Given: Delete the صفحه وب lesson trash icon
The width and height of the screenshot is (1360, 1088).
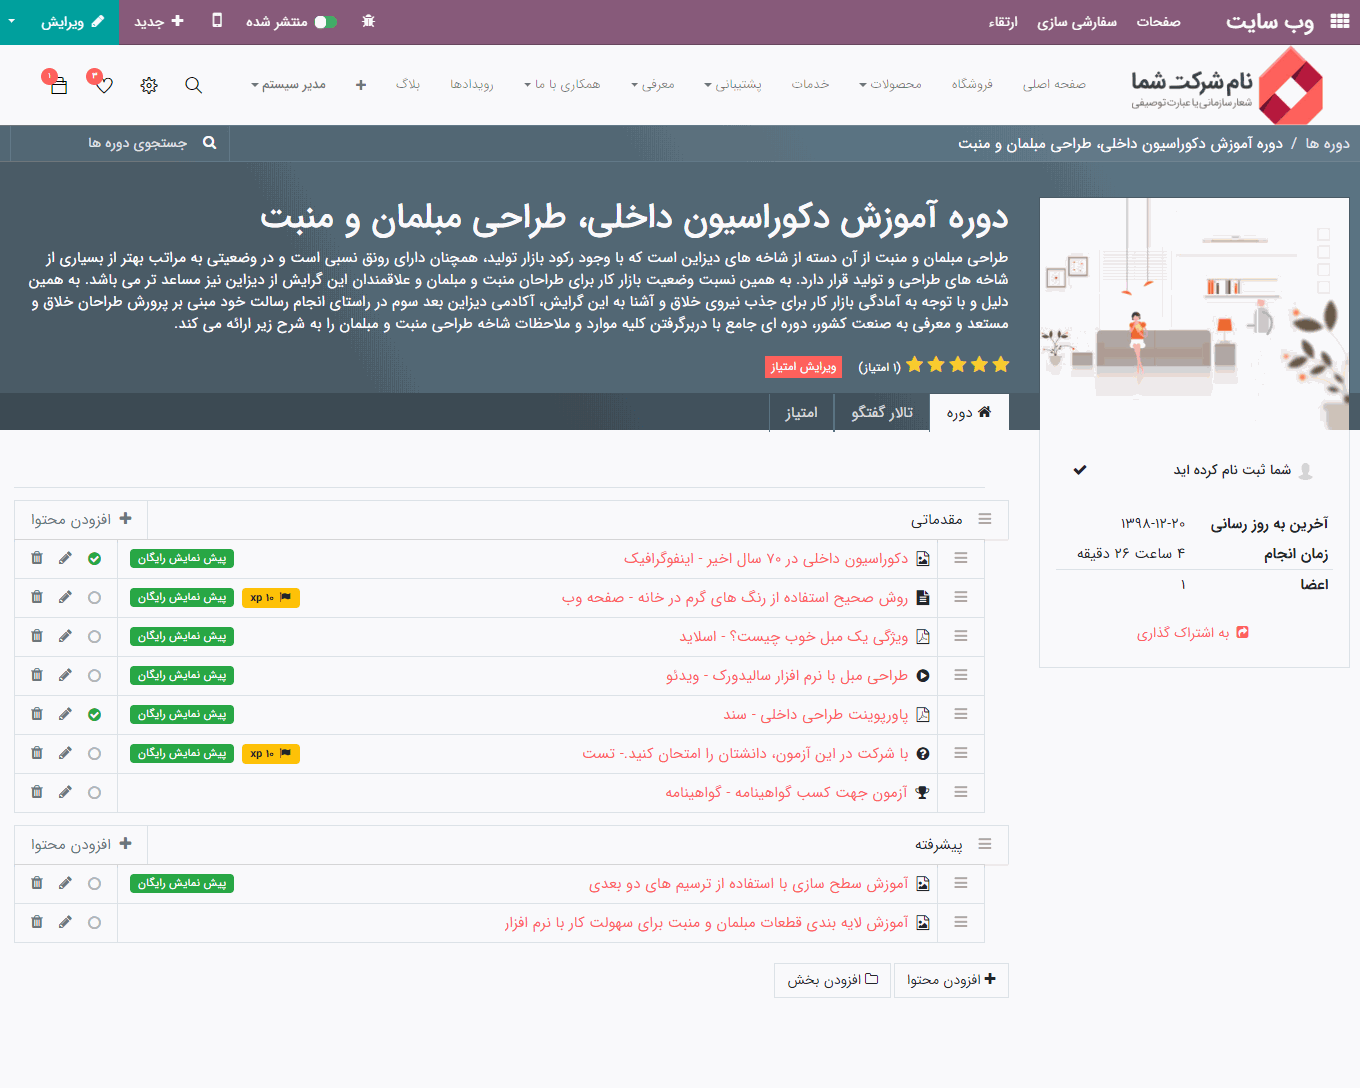Looking at the screenshot, I should (37, 597).
